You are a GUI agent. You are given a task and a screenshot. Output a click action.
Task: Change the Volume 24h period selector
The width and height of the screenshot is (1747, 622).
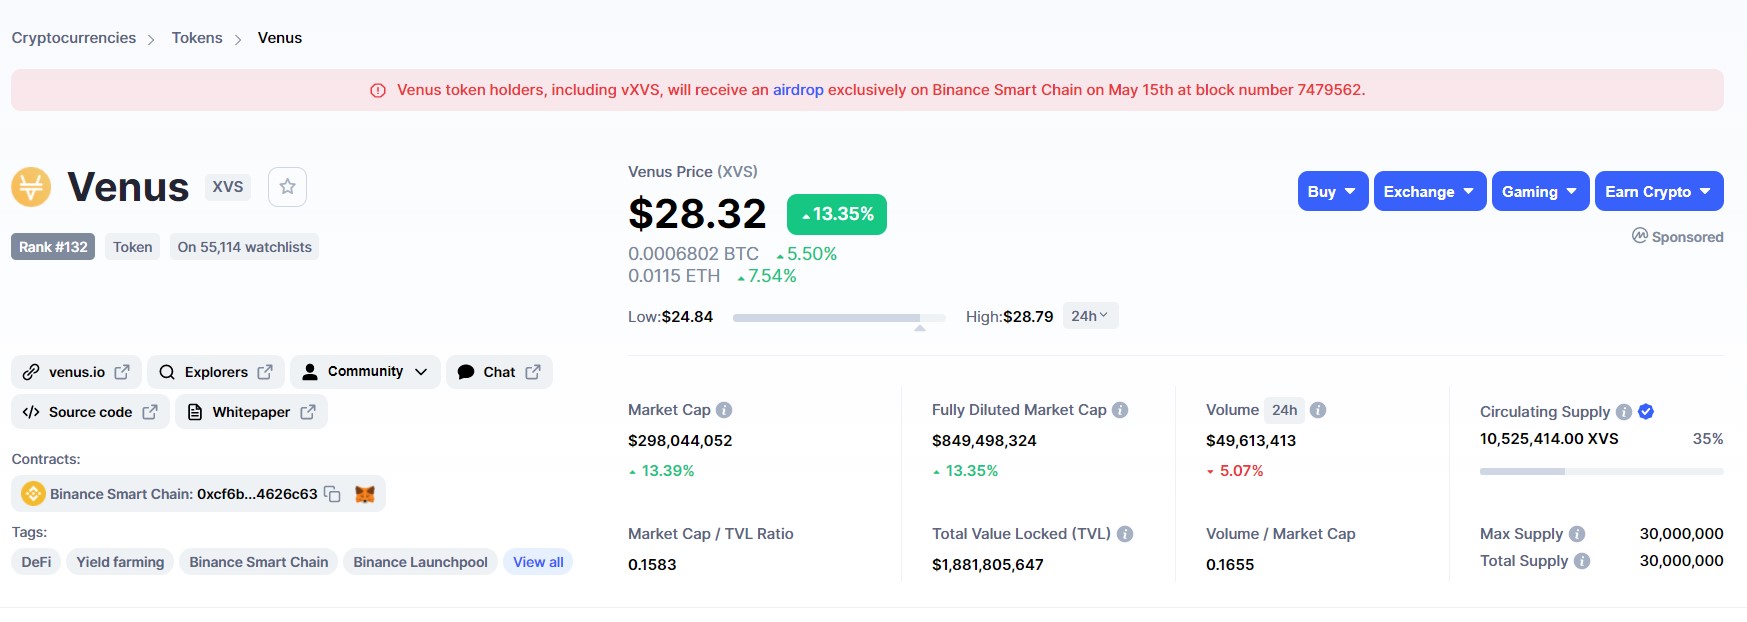tap(1285, 410)
